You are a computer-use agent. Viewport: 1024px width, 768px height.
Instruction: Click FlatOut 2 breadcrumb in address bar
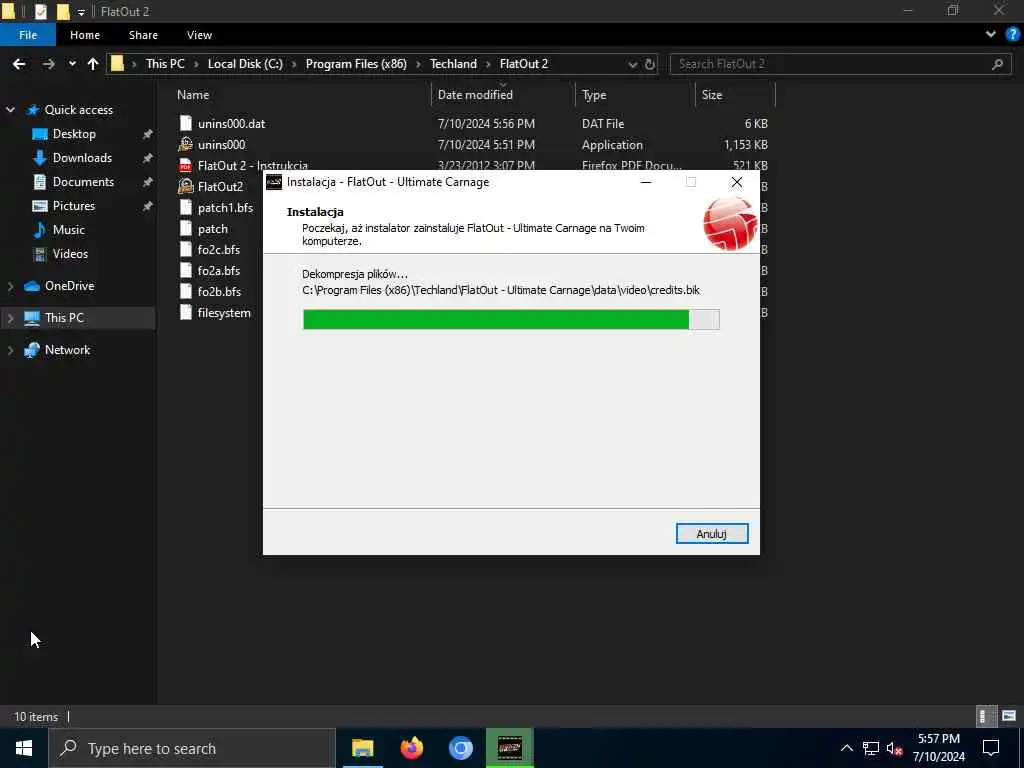click(x=524, y=64)
